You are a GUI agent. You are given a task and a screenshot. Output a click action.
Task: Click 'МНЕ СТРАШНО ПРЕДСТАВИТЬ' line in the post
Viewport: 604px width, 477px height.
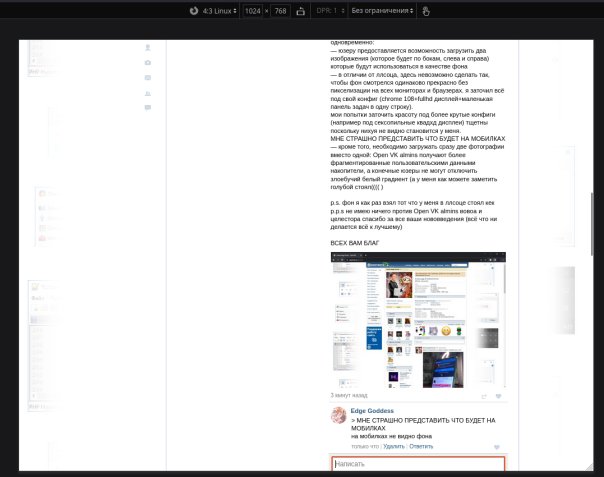coord(418,139)
